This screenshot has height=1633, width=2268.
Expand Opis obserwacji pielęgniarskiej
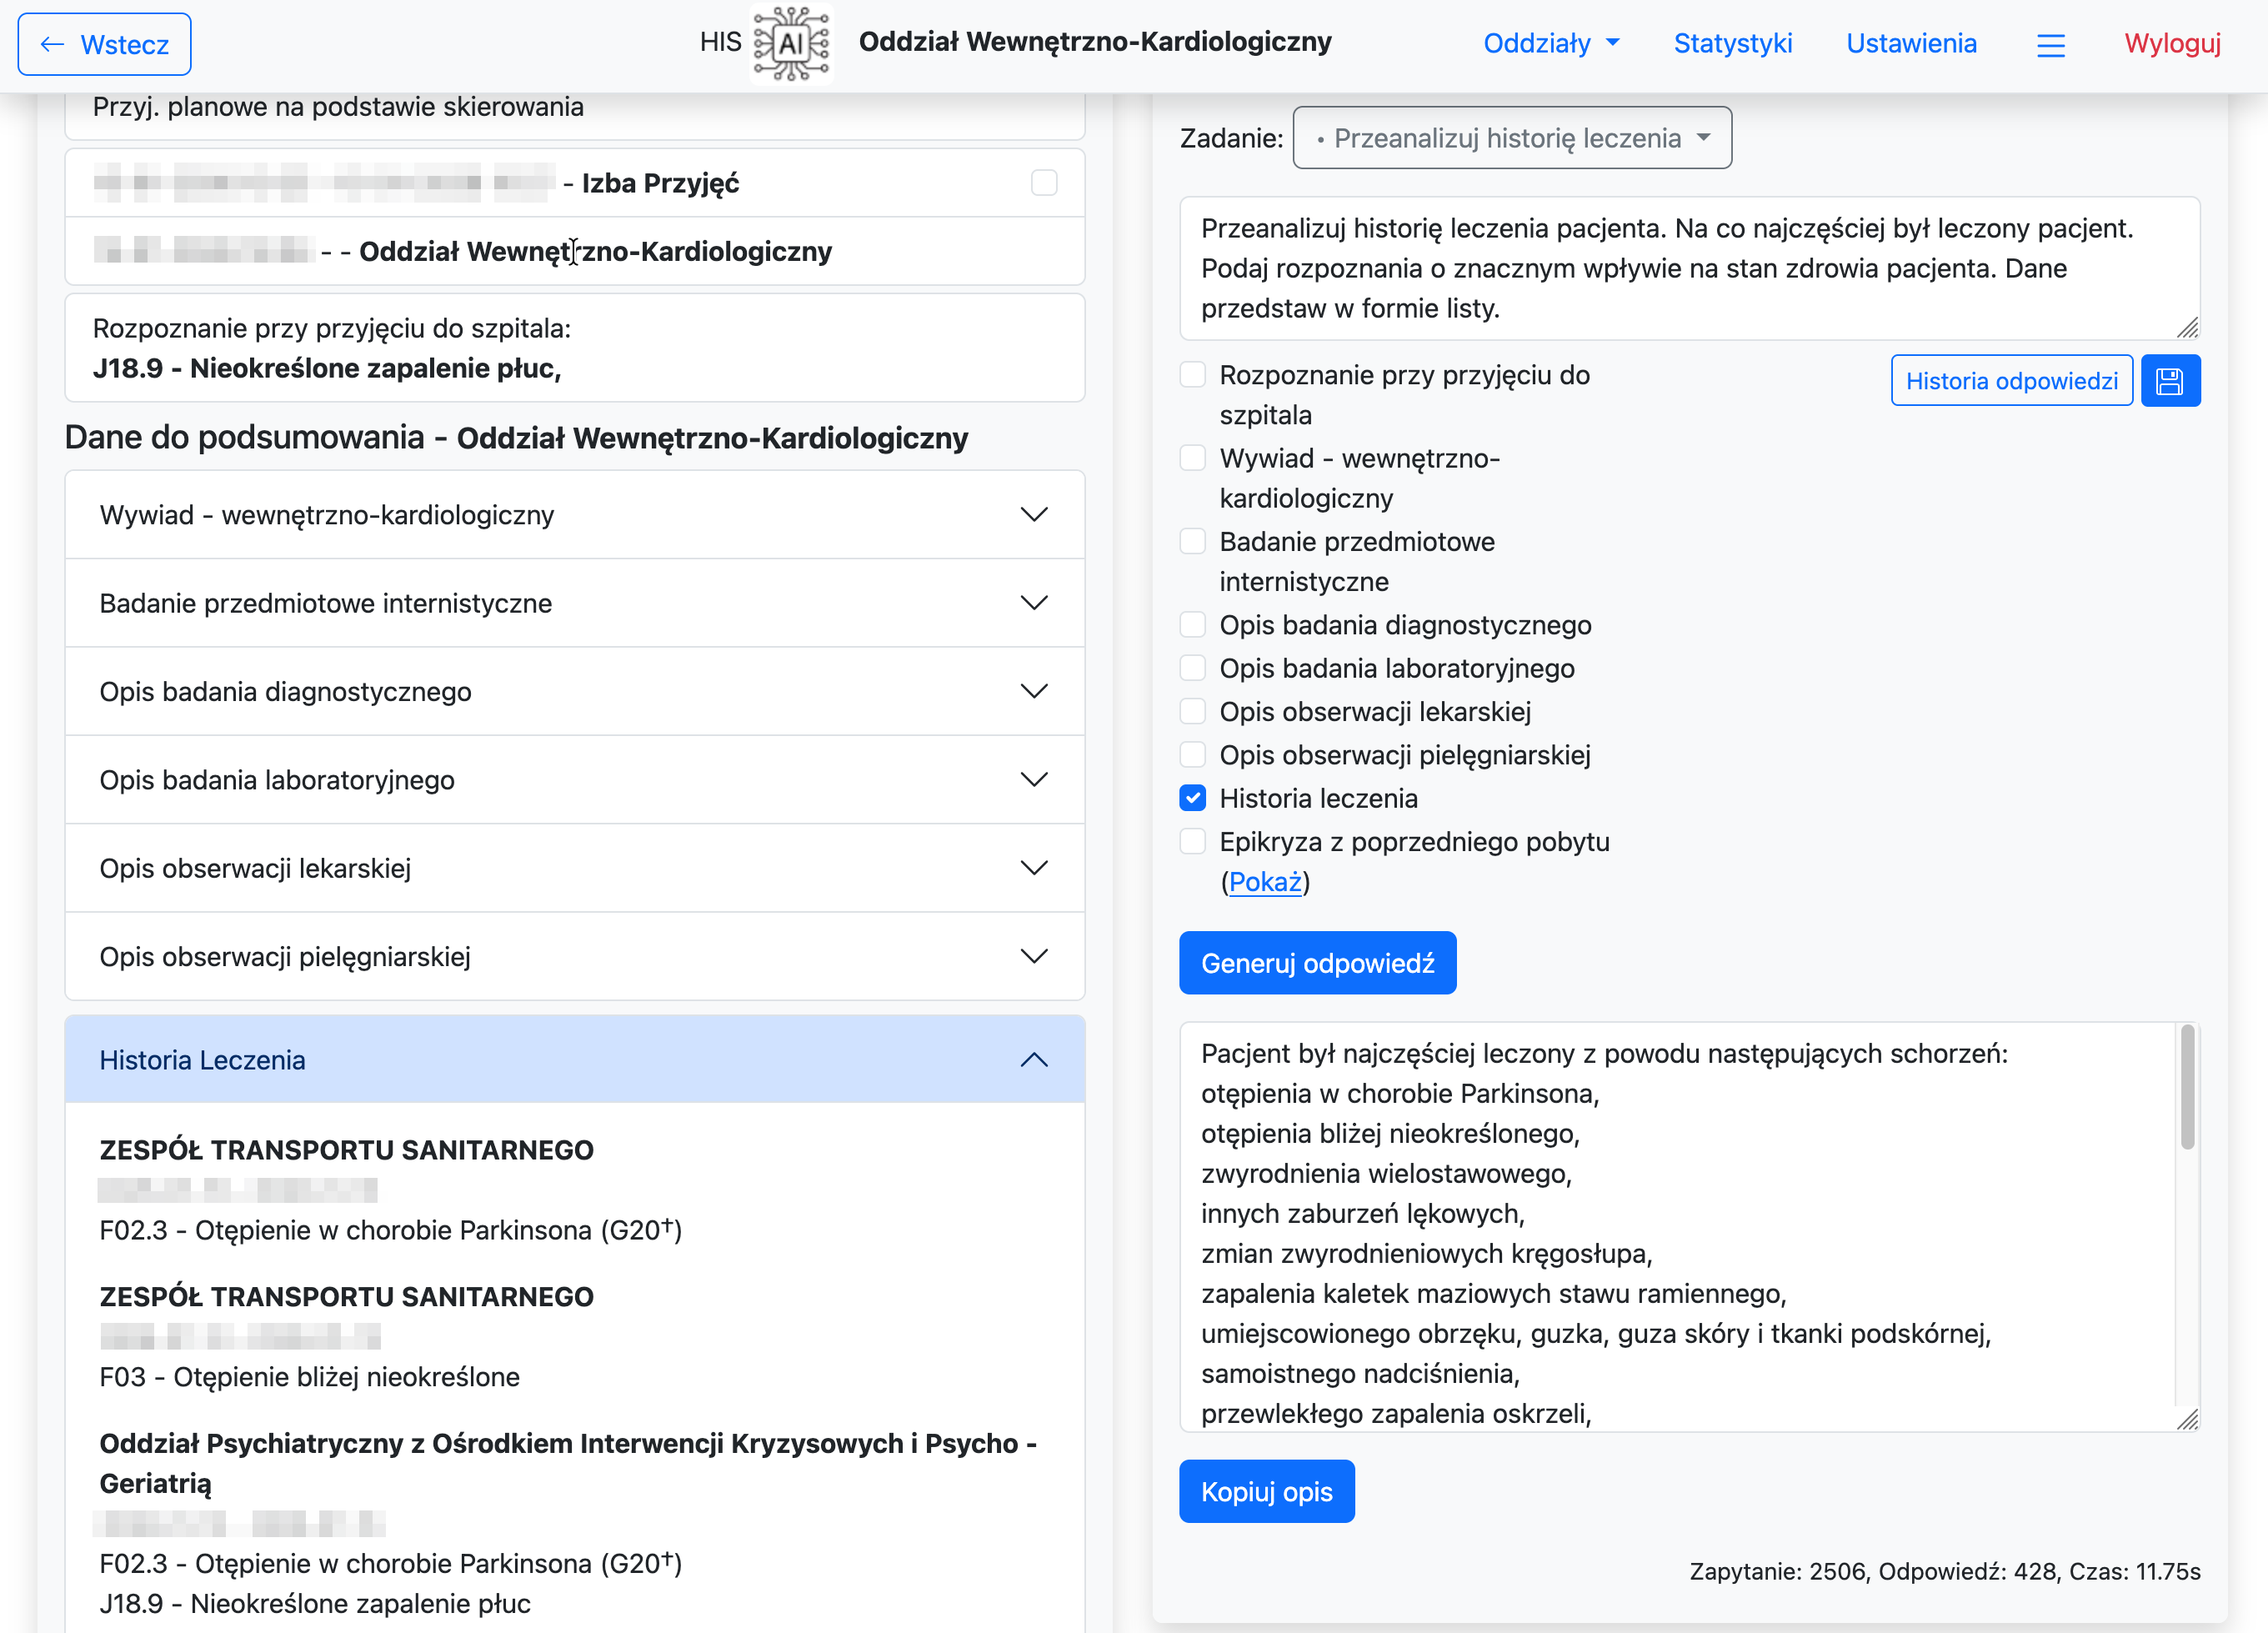coord(1034,956)
